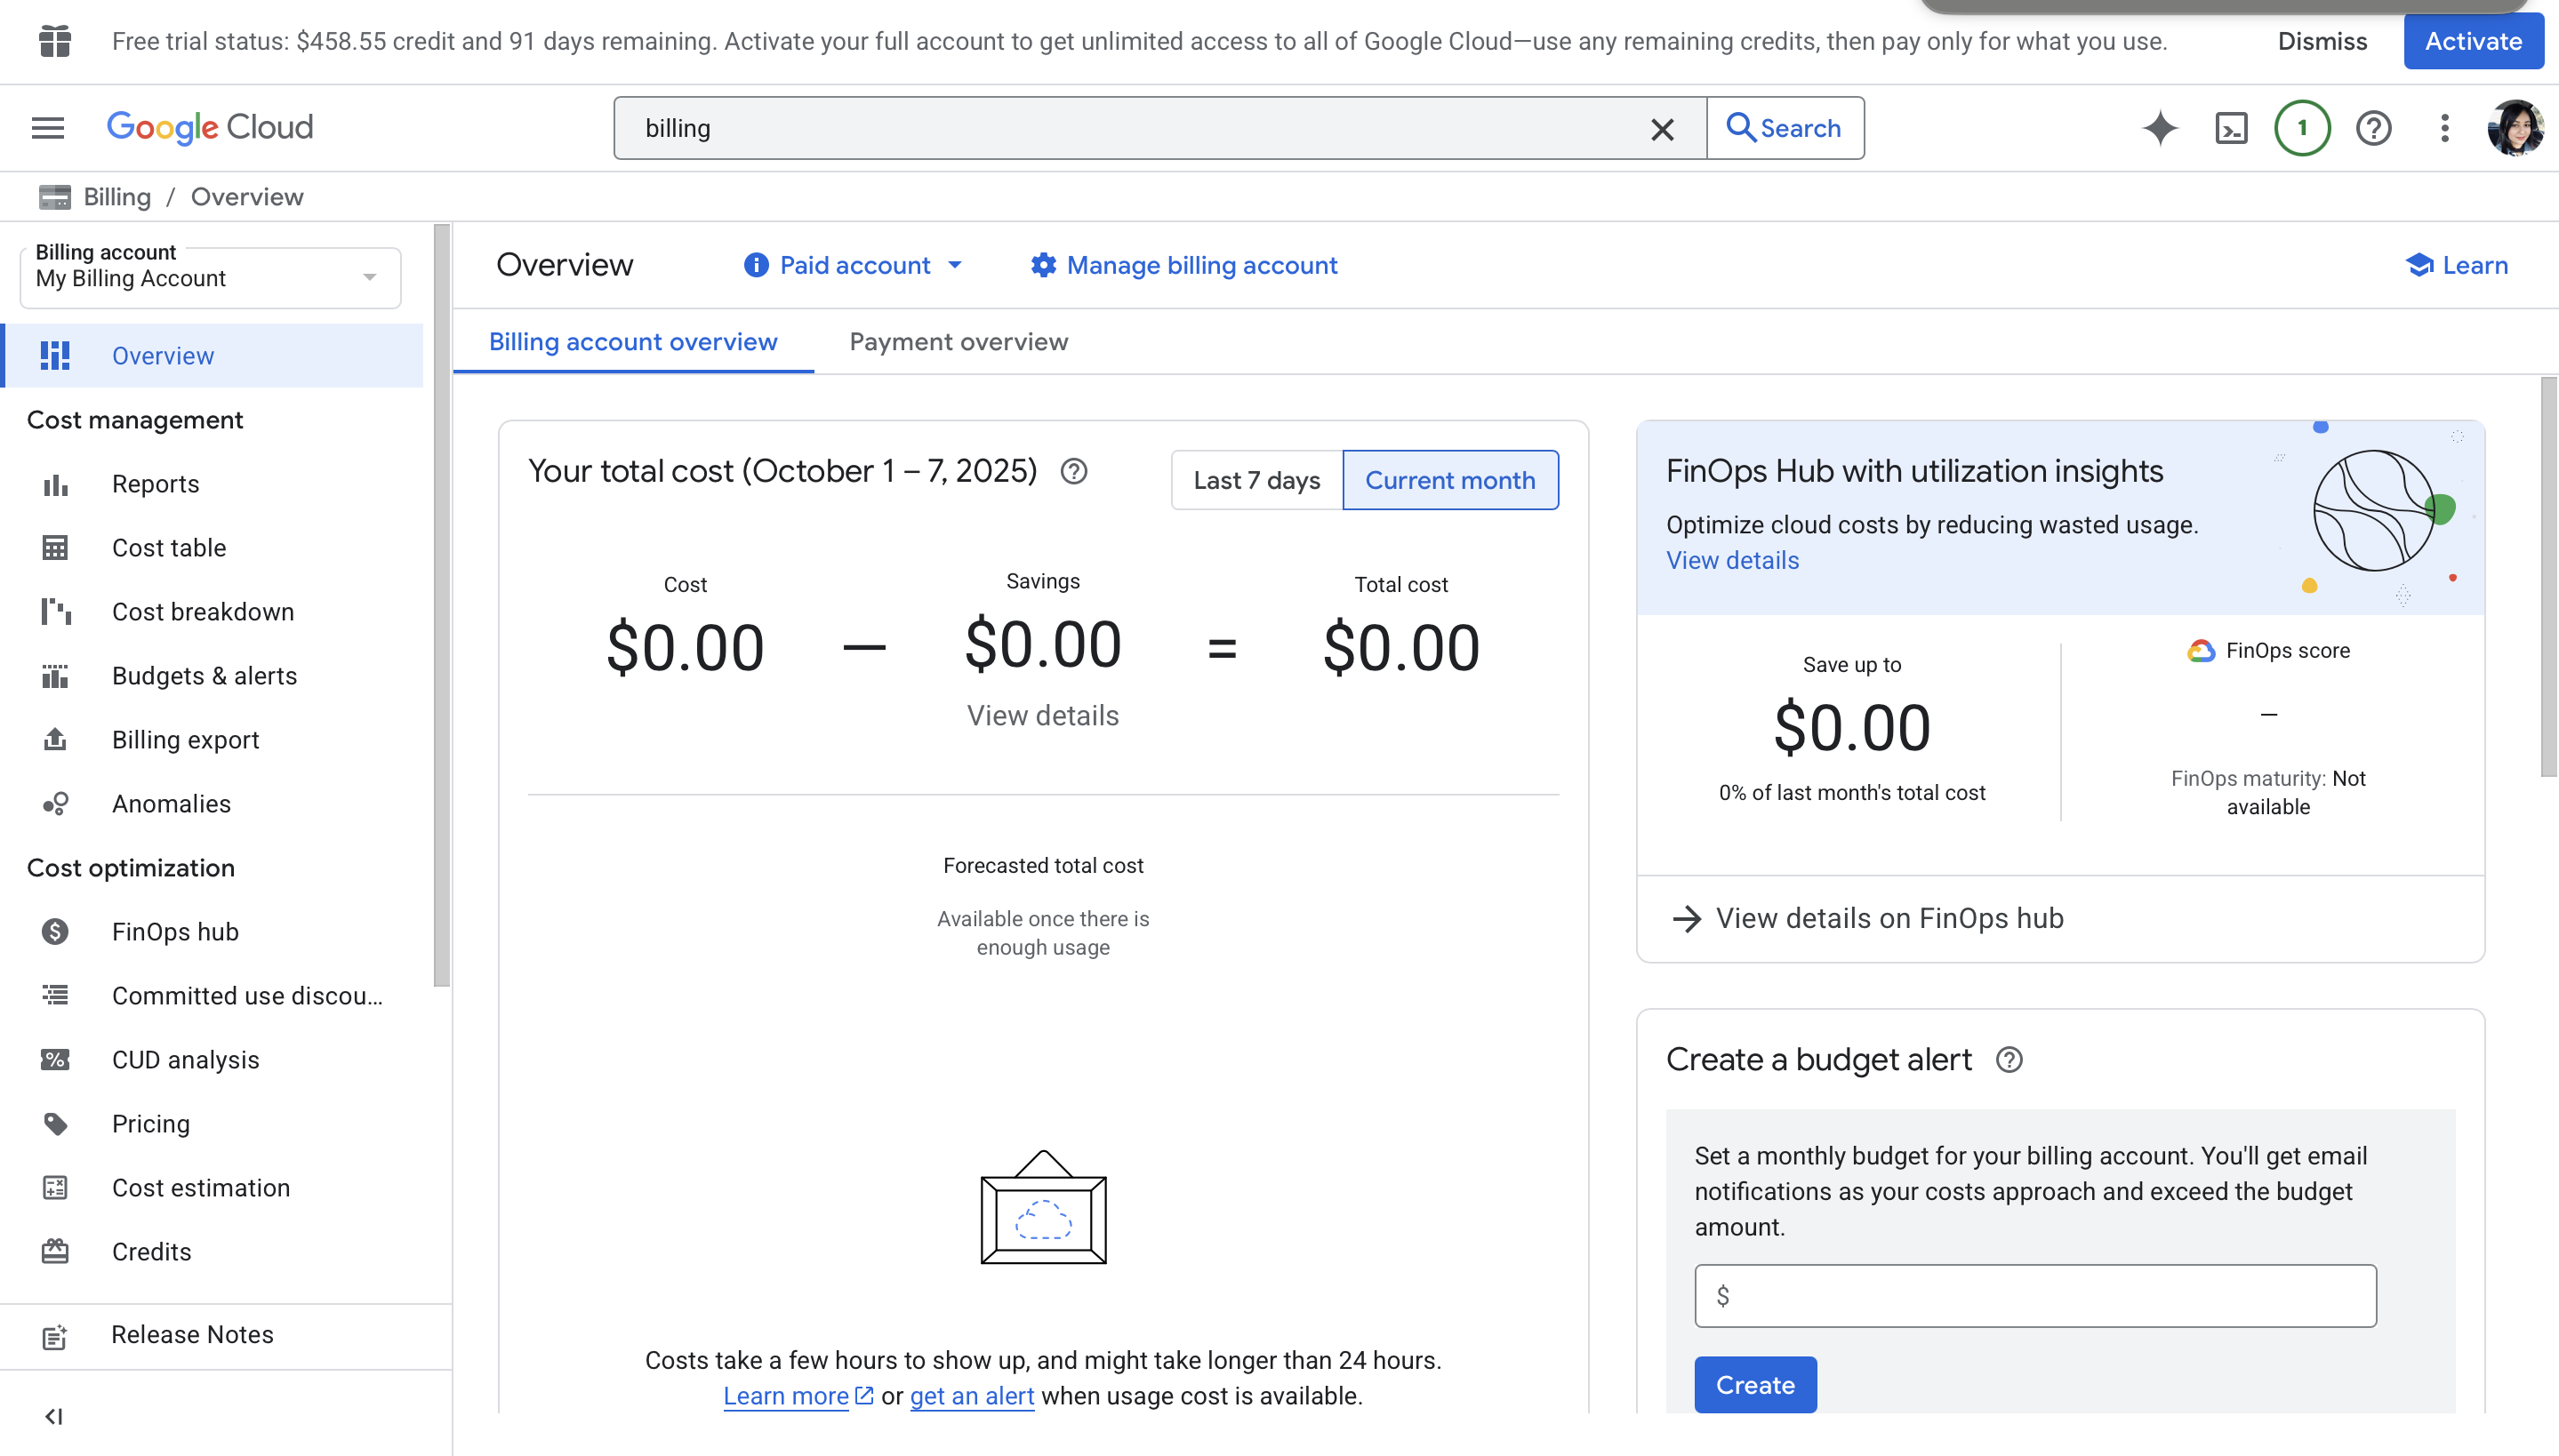Toggle cost view to Last 7 days

tap(1256, 481)
